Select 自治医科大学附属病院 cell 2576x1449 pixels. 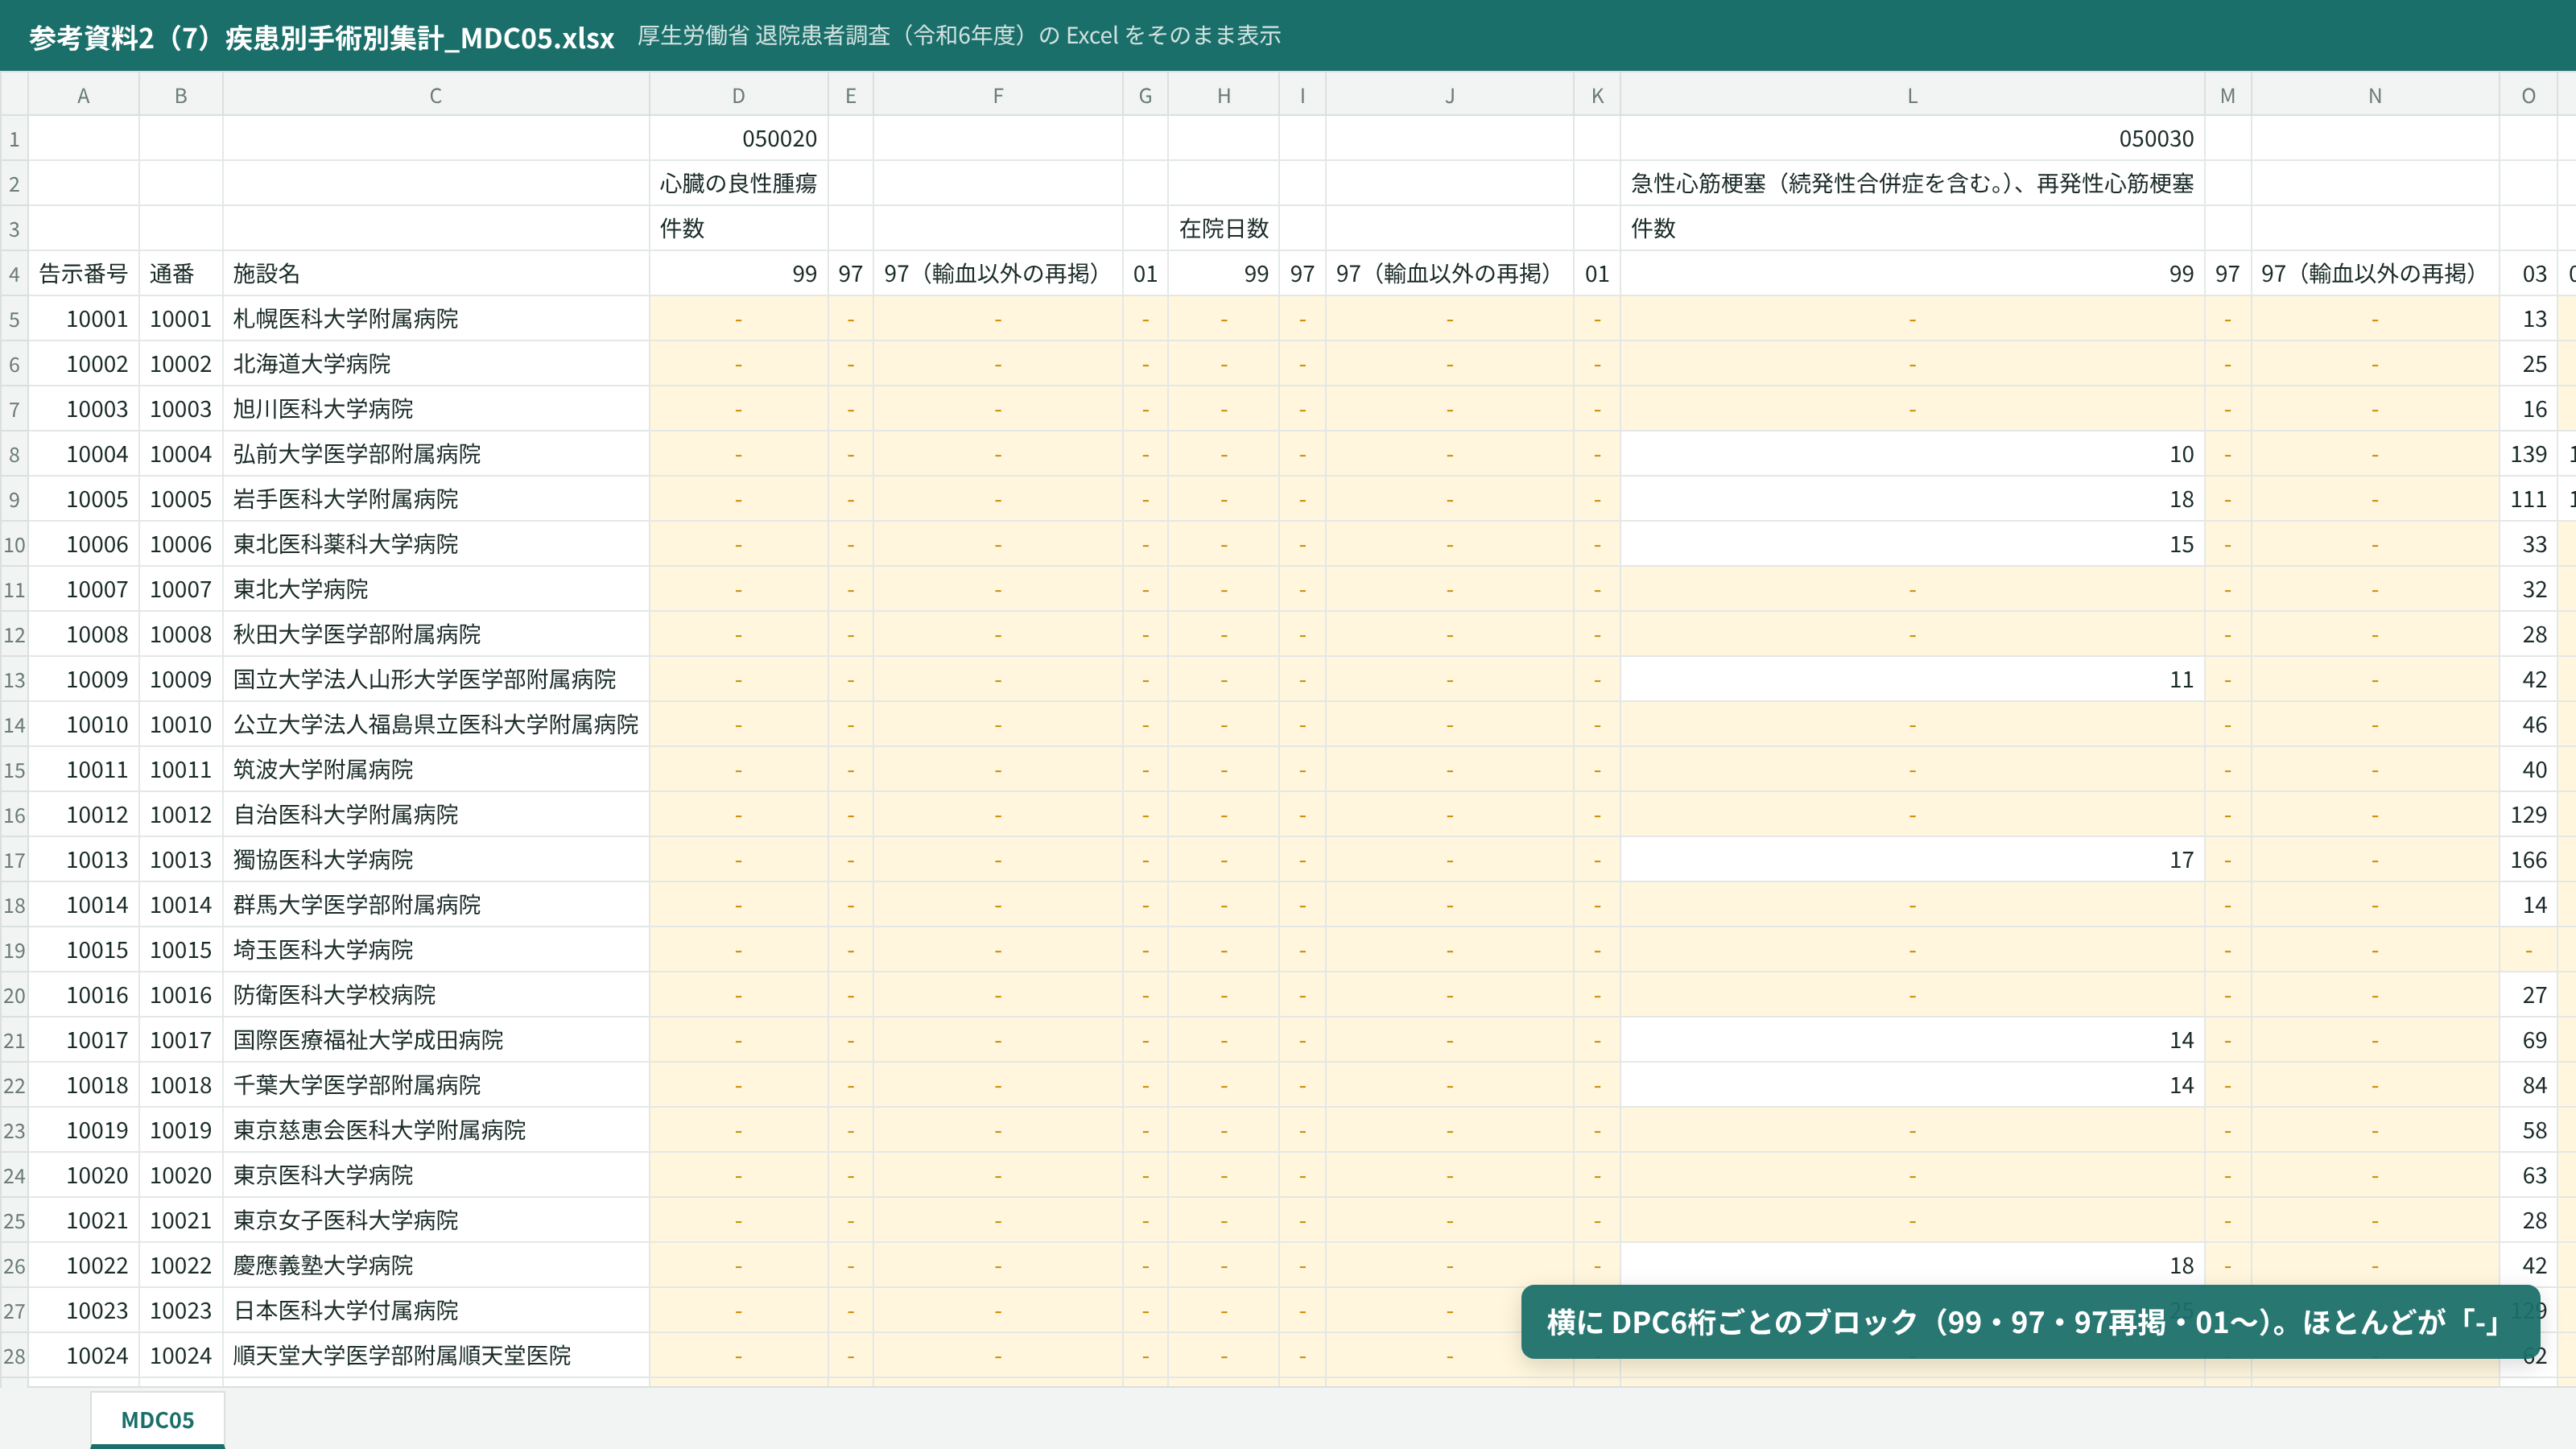coord(435,814)
